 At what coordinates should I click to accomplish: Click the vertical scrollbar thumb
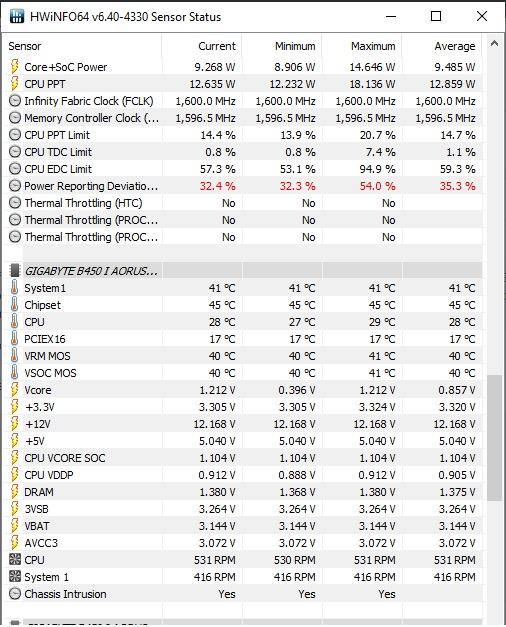coord(494,437)
